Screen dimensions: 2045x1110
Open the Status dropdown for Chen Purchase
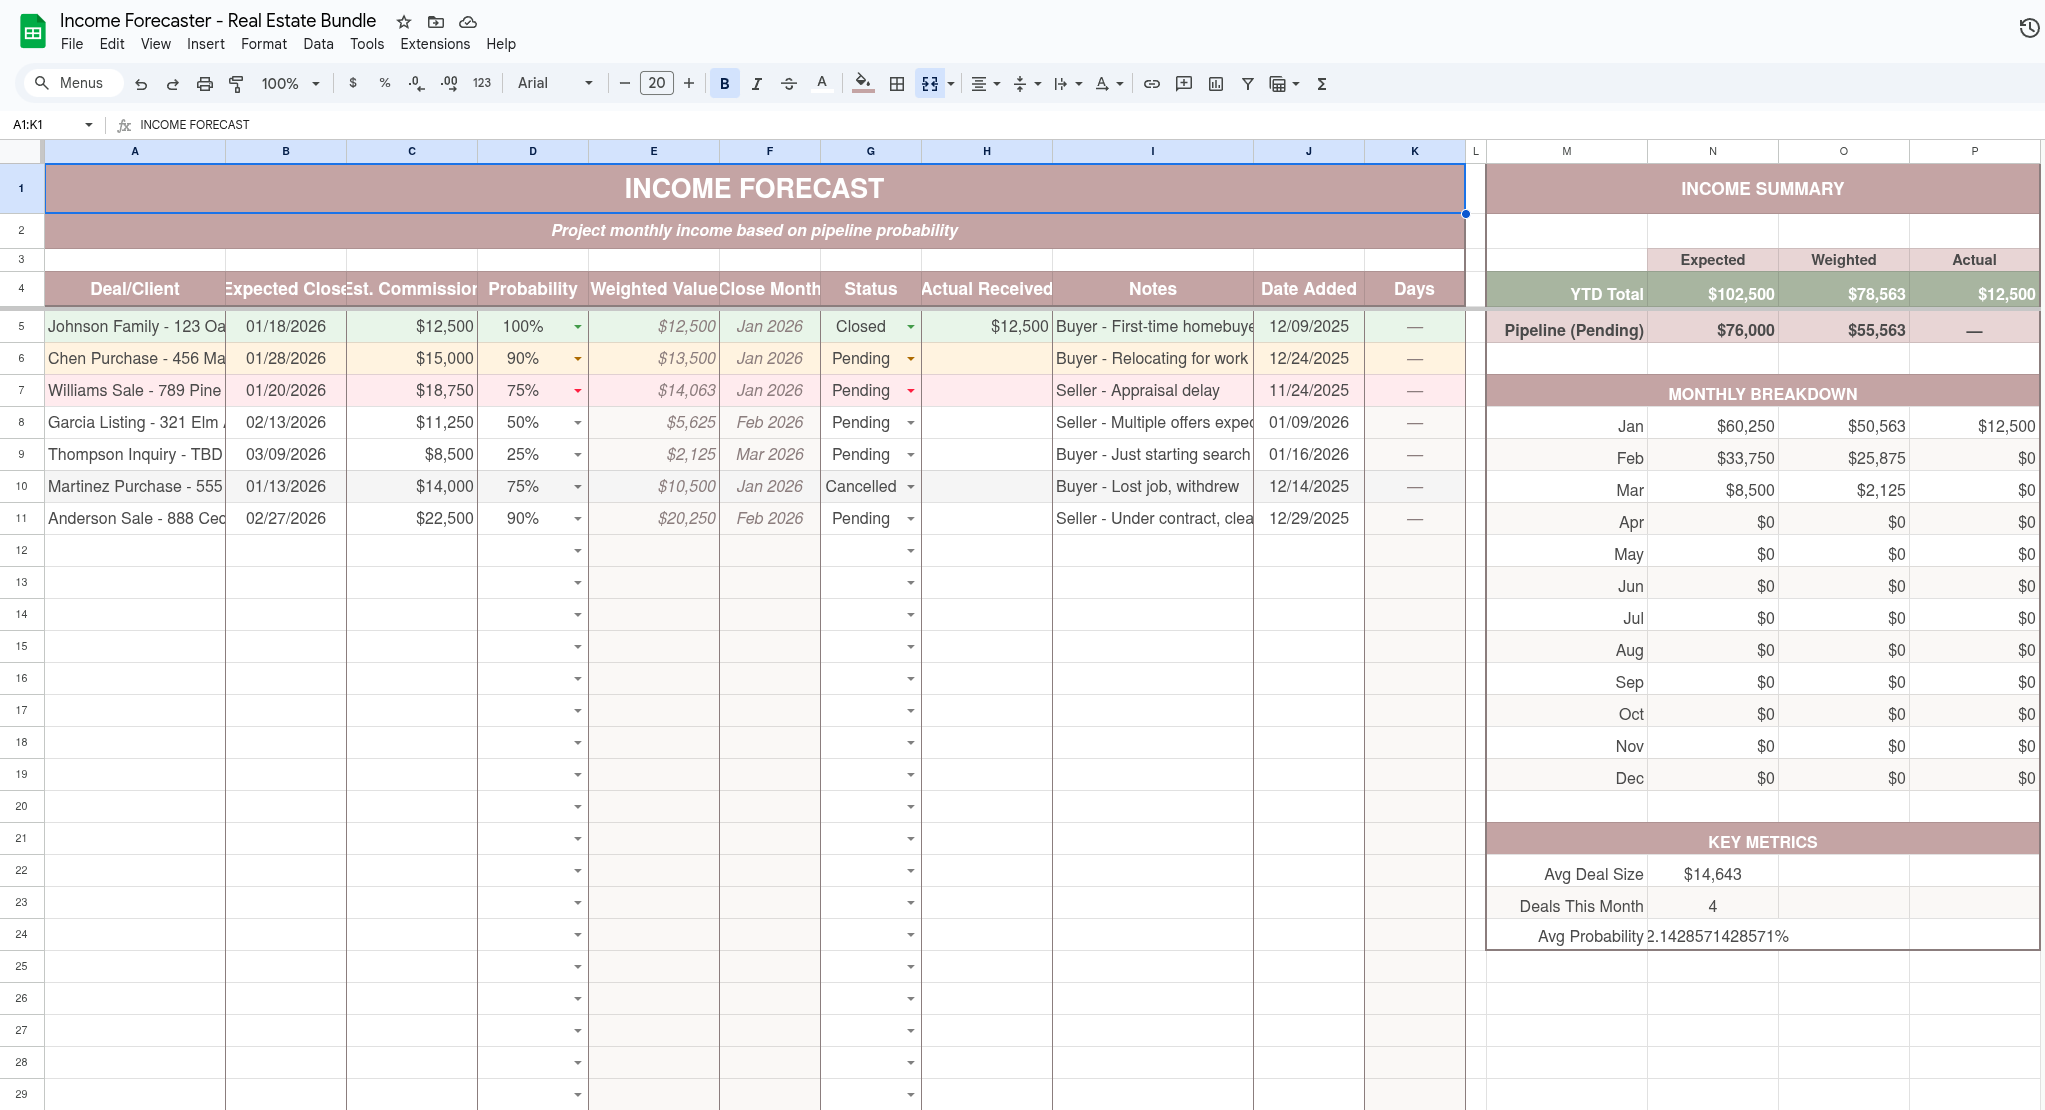pyautogui.click(x=909, y=358)
